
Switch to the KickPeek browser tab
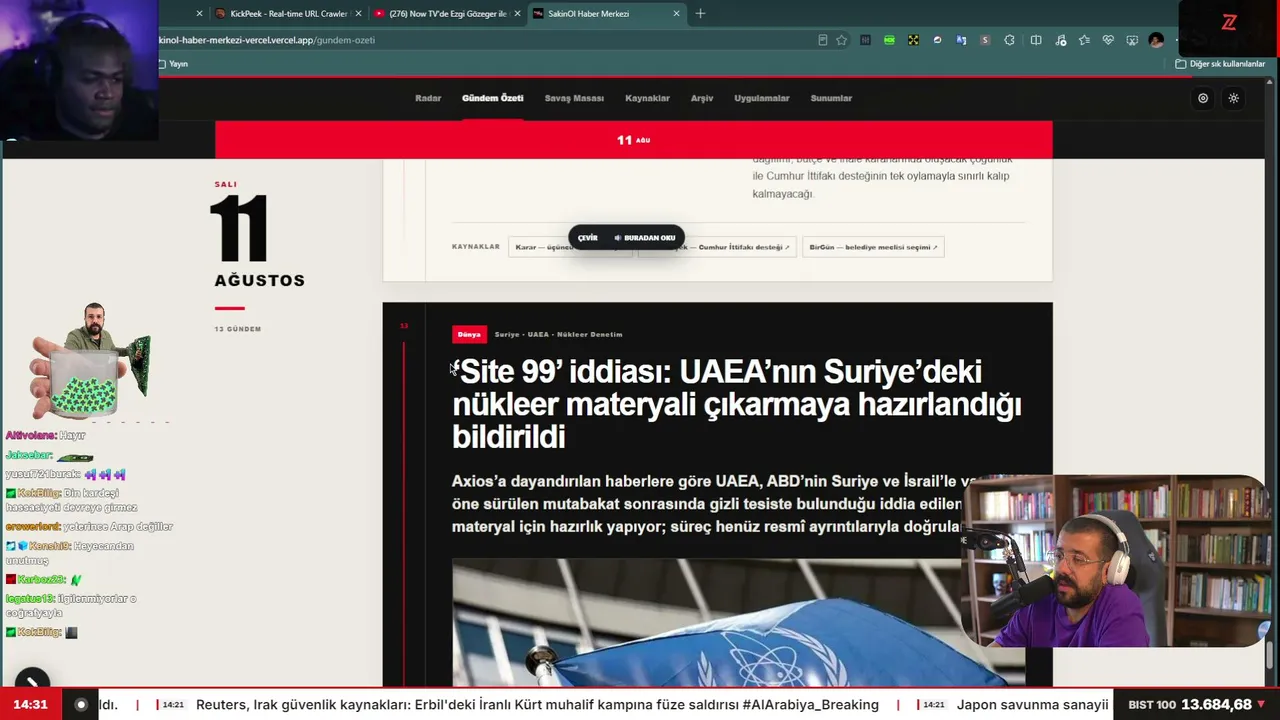[287, 14]
